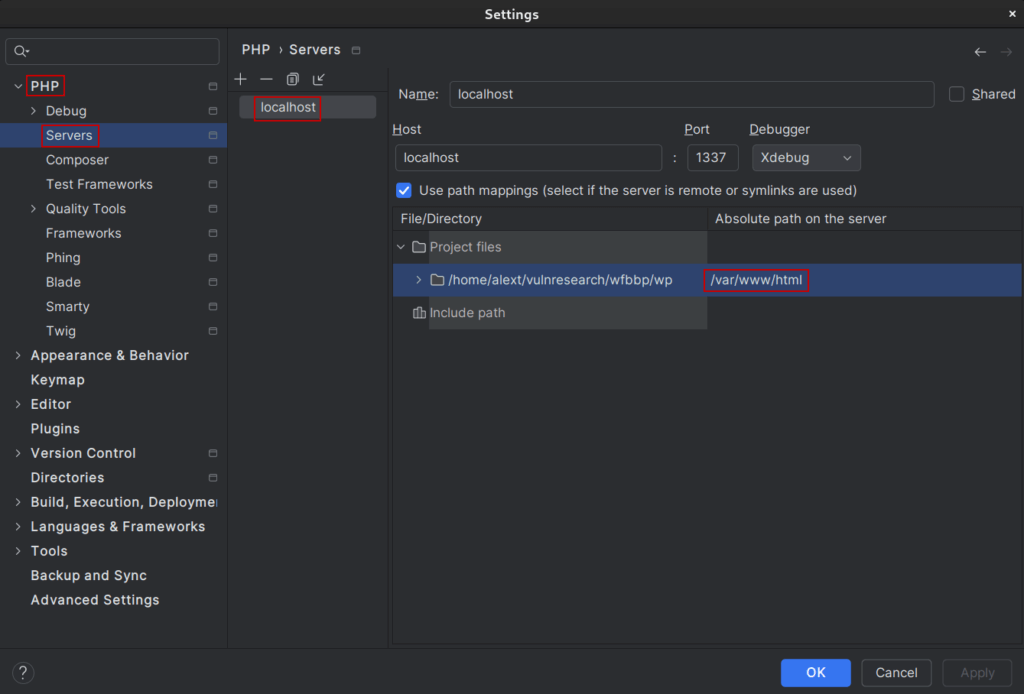1024x694 pixels.
Task: Click the settings search field
Action: point(112,51)
